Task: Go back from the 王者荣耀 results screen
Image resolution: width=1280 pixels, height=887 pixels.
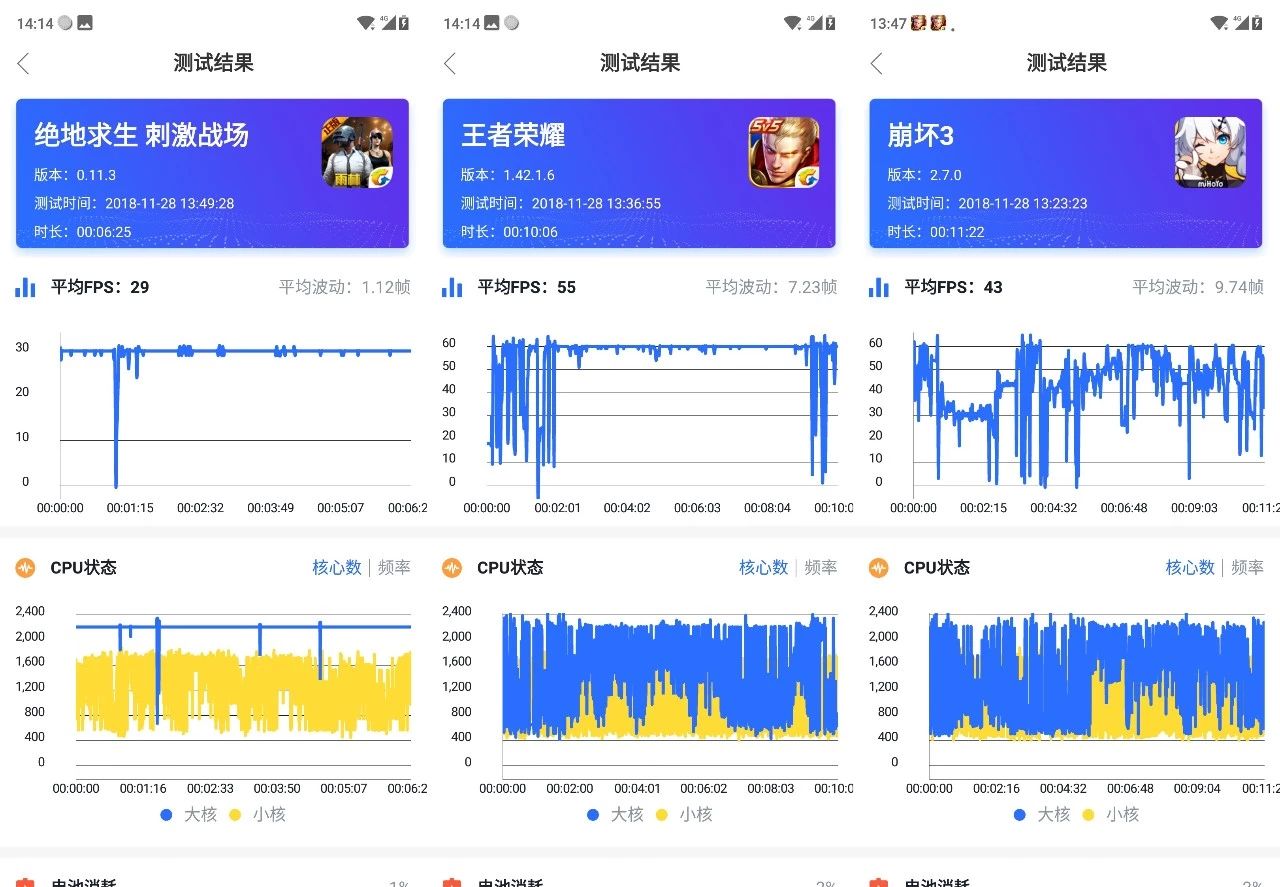Action: point(449,64)
